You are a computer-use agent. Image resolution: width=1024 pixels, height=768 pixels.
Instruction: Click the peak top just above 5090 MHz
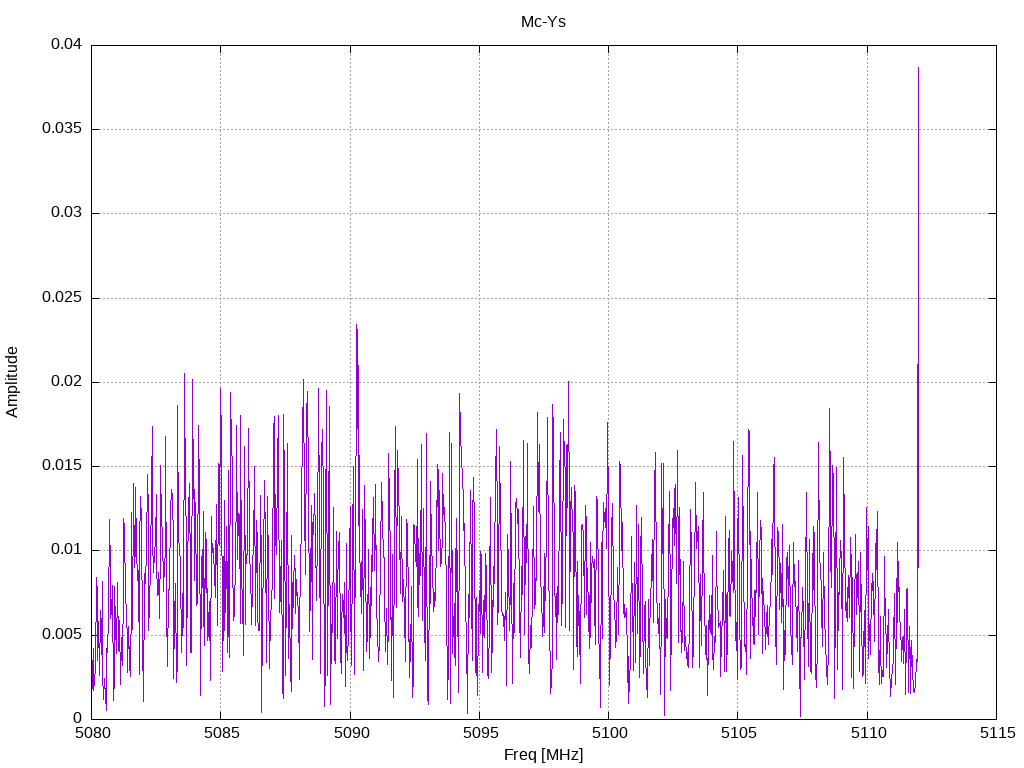356,325
